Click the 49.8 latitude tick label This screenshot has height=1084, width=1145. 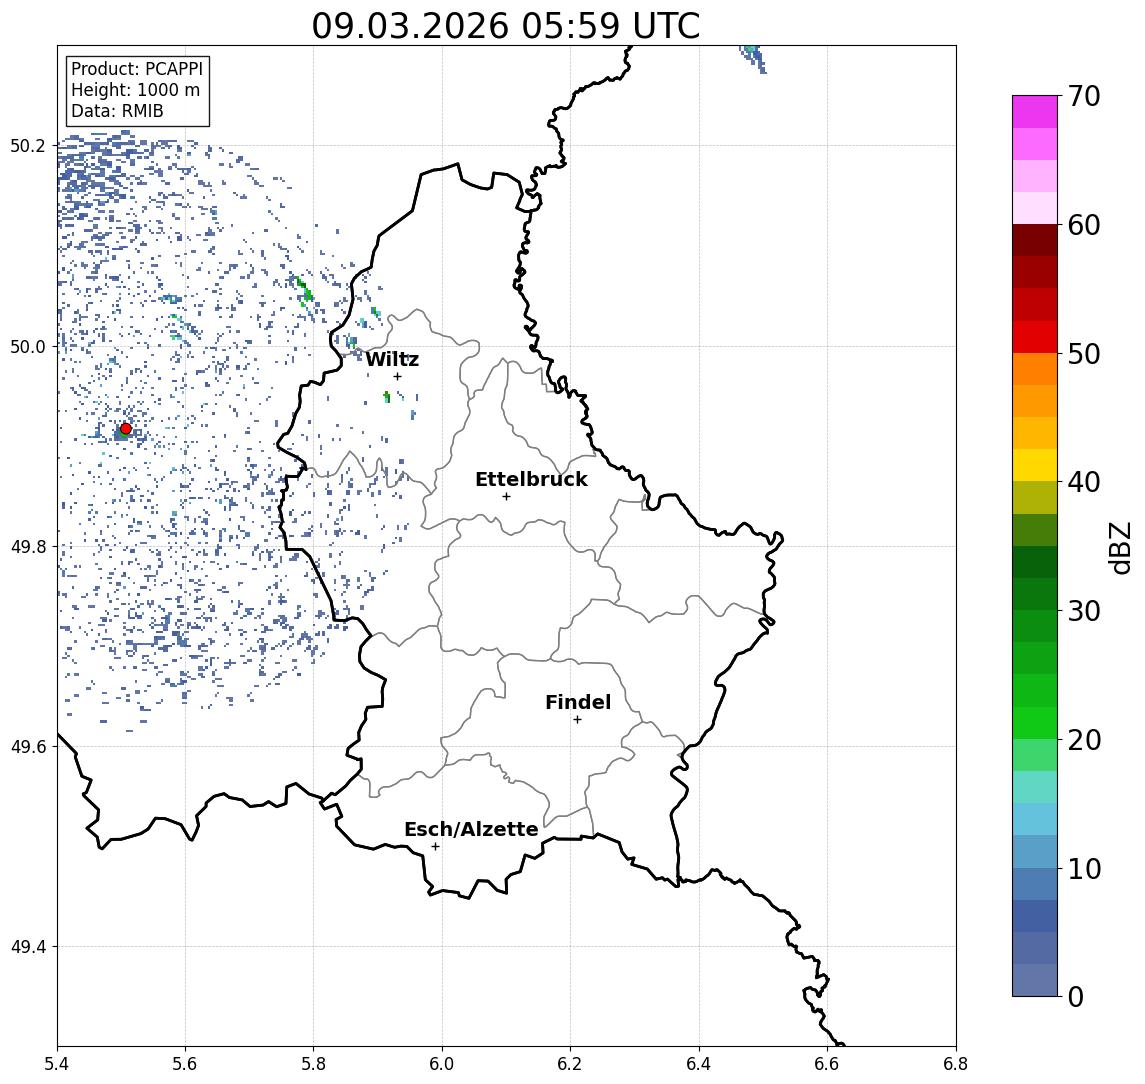[x=28, y=546]
